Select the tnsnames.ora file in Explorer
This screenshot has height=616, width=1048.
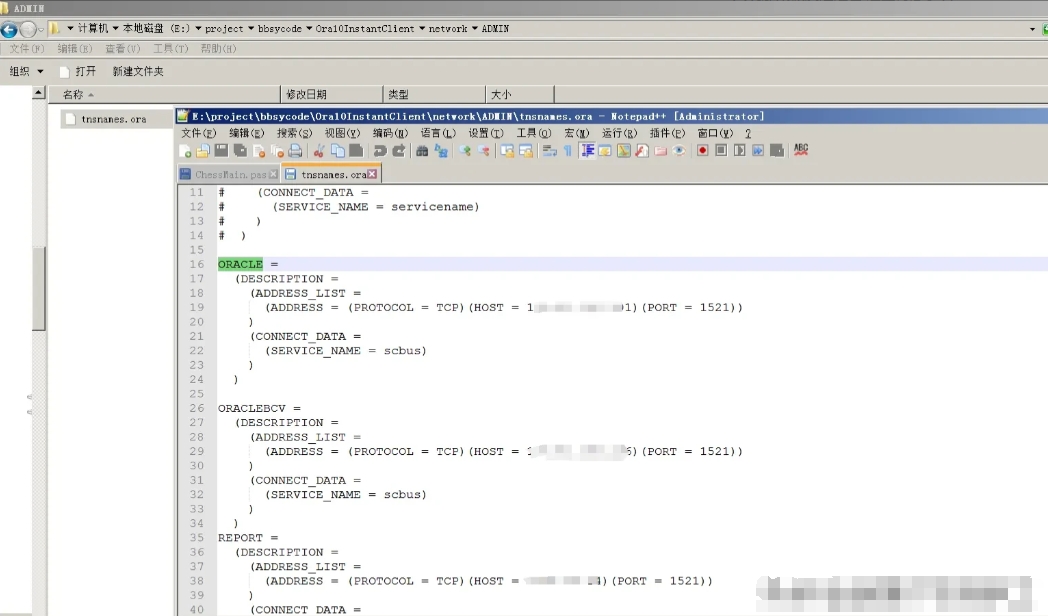(x=113, y=119)
